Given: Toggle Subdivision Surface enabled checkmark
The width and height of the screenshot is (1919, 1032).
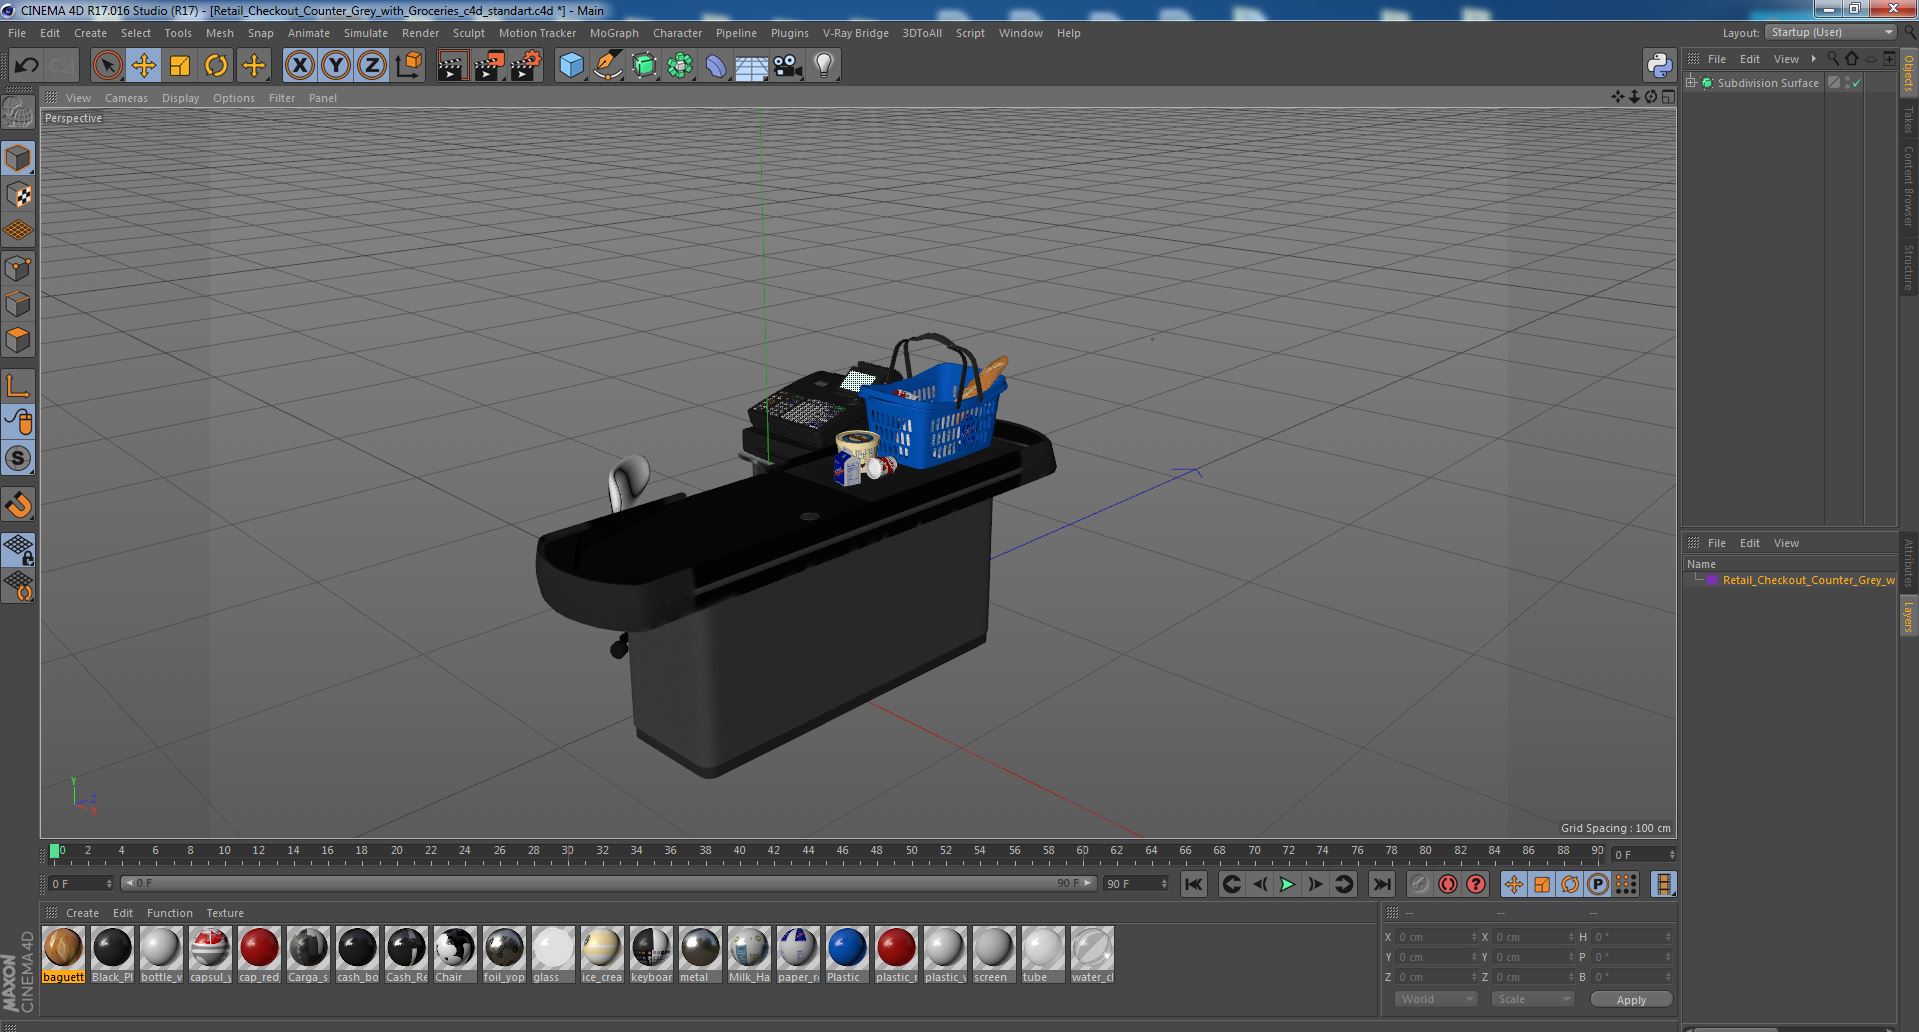Looking at the screenshot, I should click(1857, 83).
